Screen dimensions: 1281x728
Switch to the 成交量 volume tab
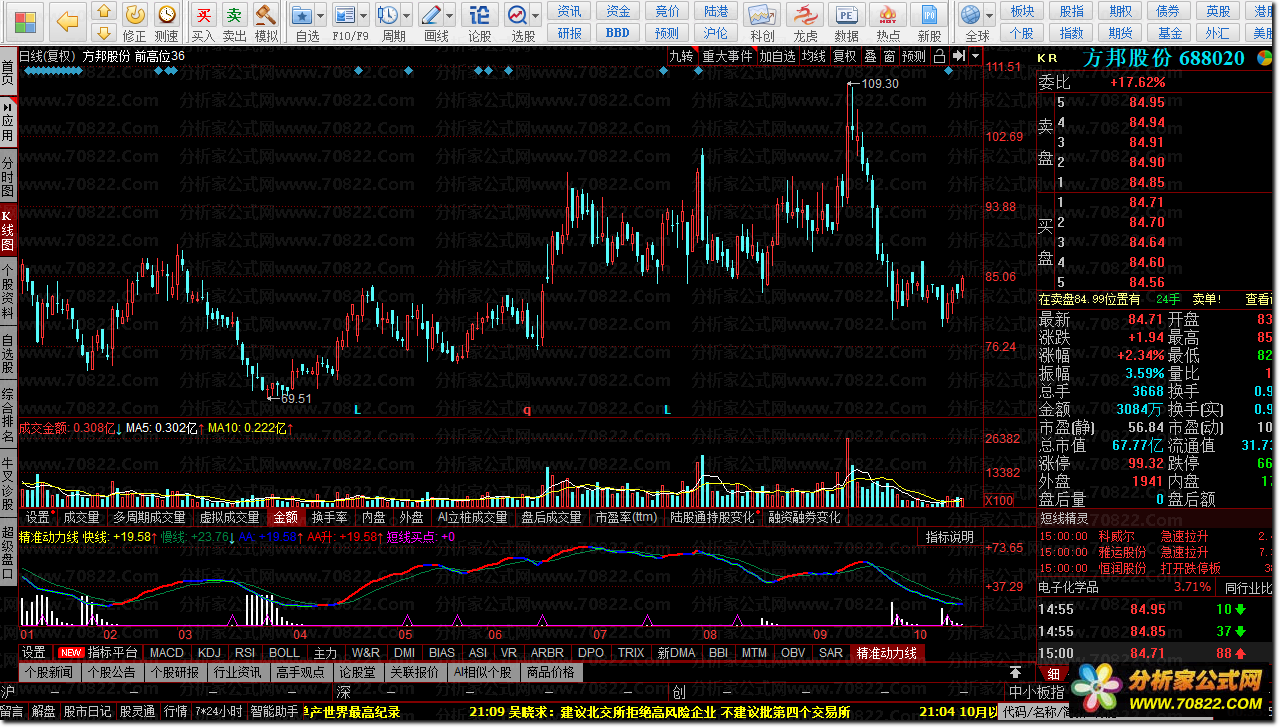tap(81, 517)
